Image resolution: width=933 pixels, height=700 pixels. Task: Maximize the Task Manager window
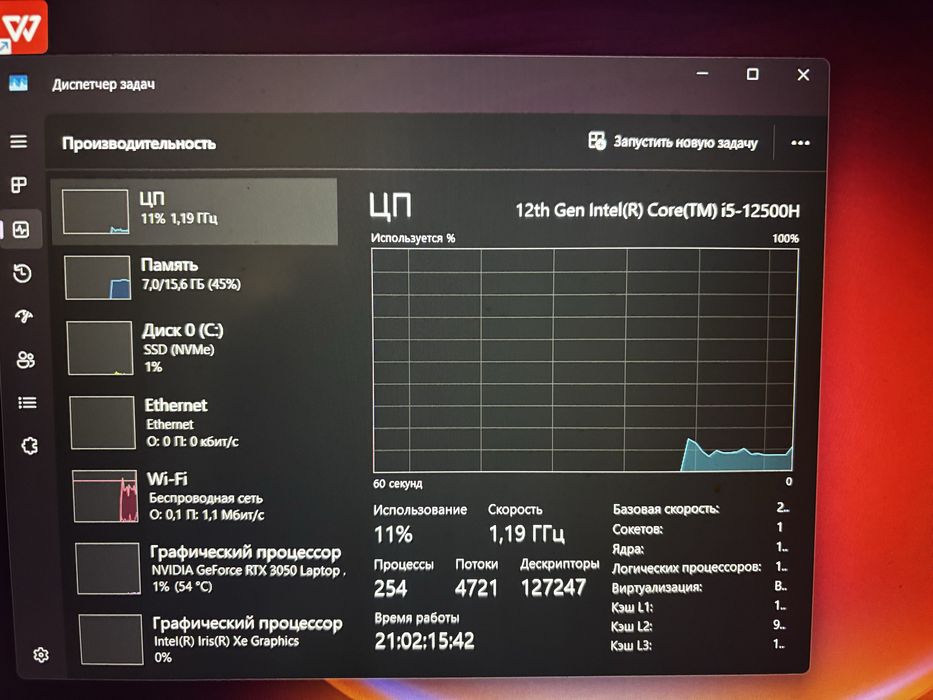point(753,74)
